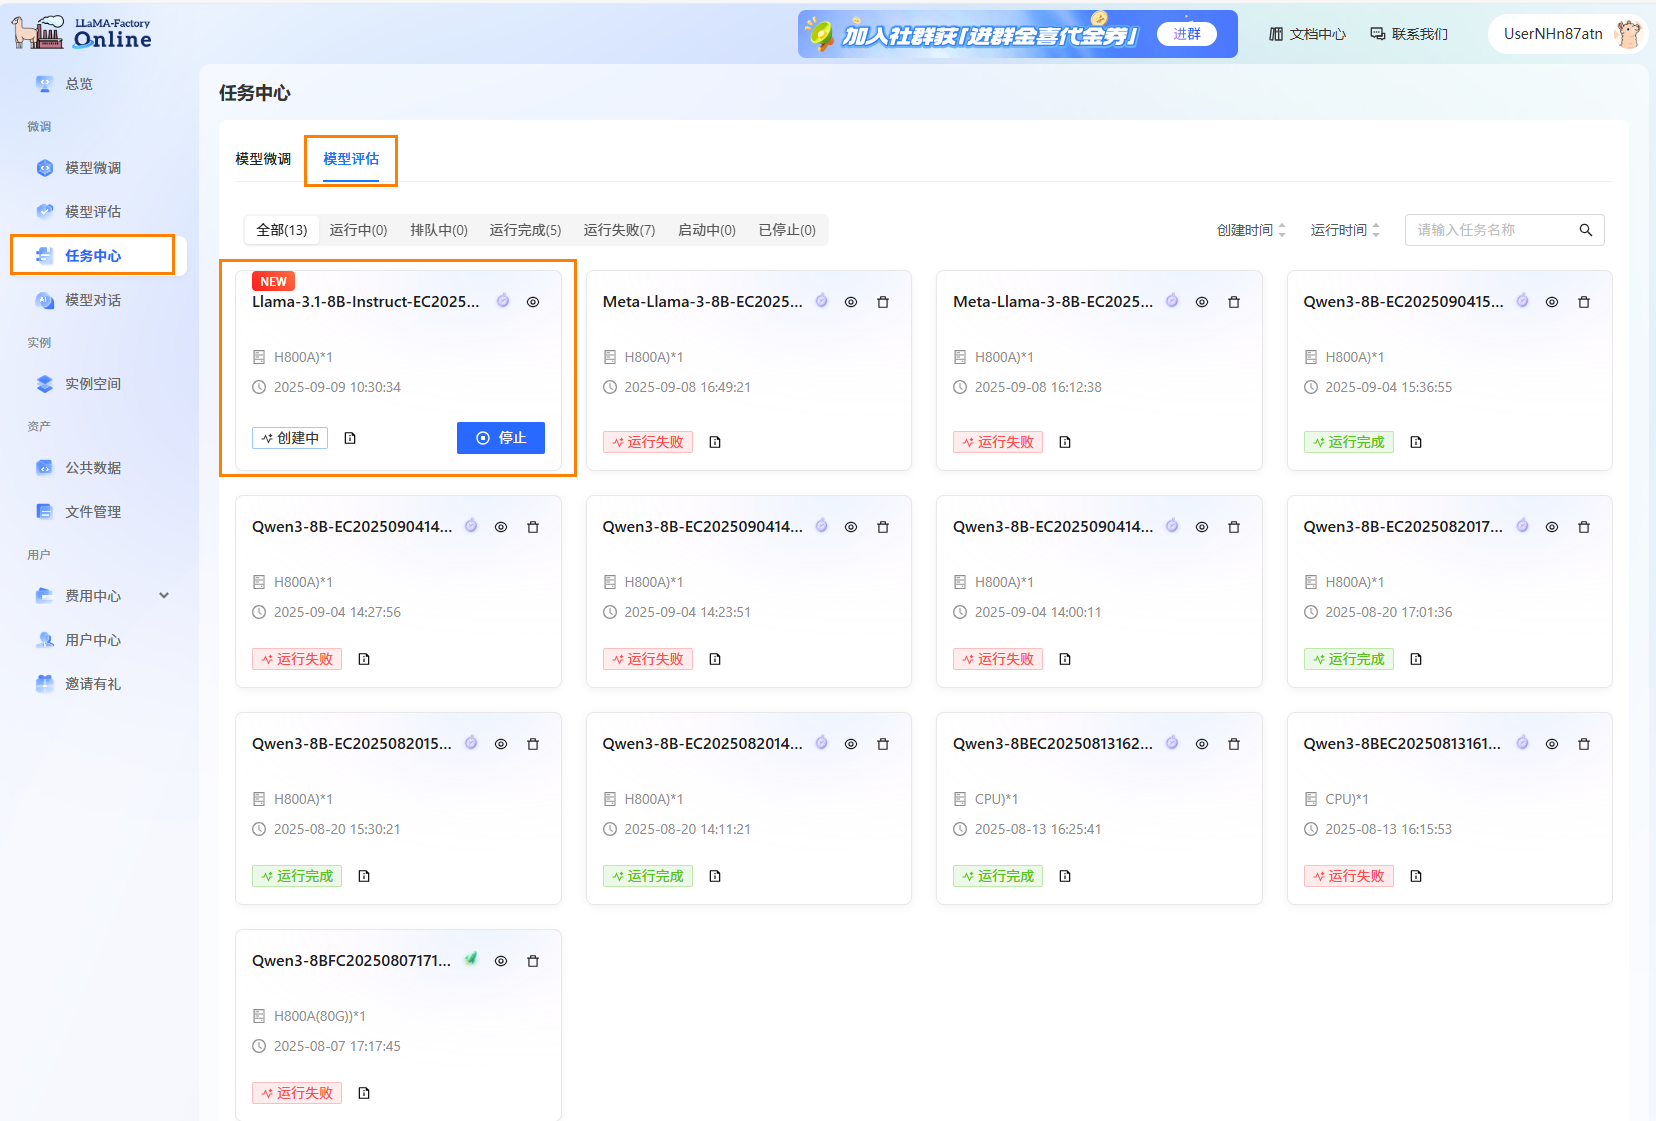Open log file icon on Llama-3.1-8B-Instruct card

tap(350, 438)
